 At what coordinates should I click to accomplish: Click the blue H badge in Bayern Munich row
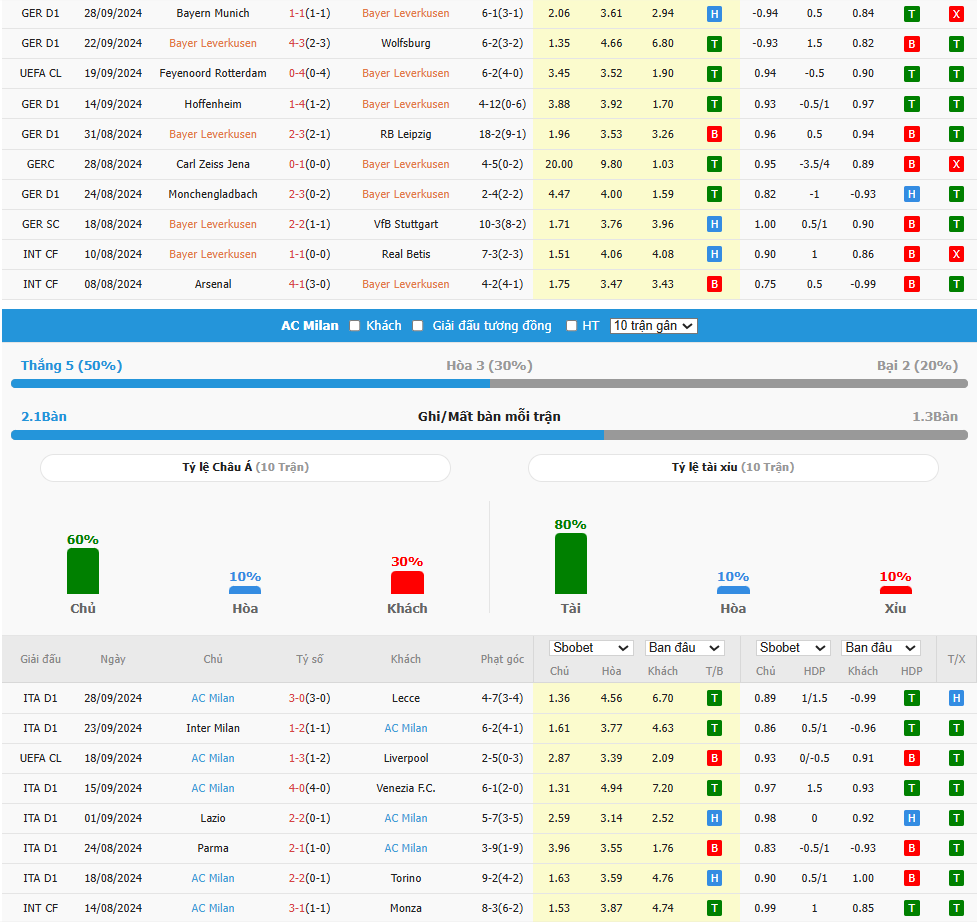(714, 14)
